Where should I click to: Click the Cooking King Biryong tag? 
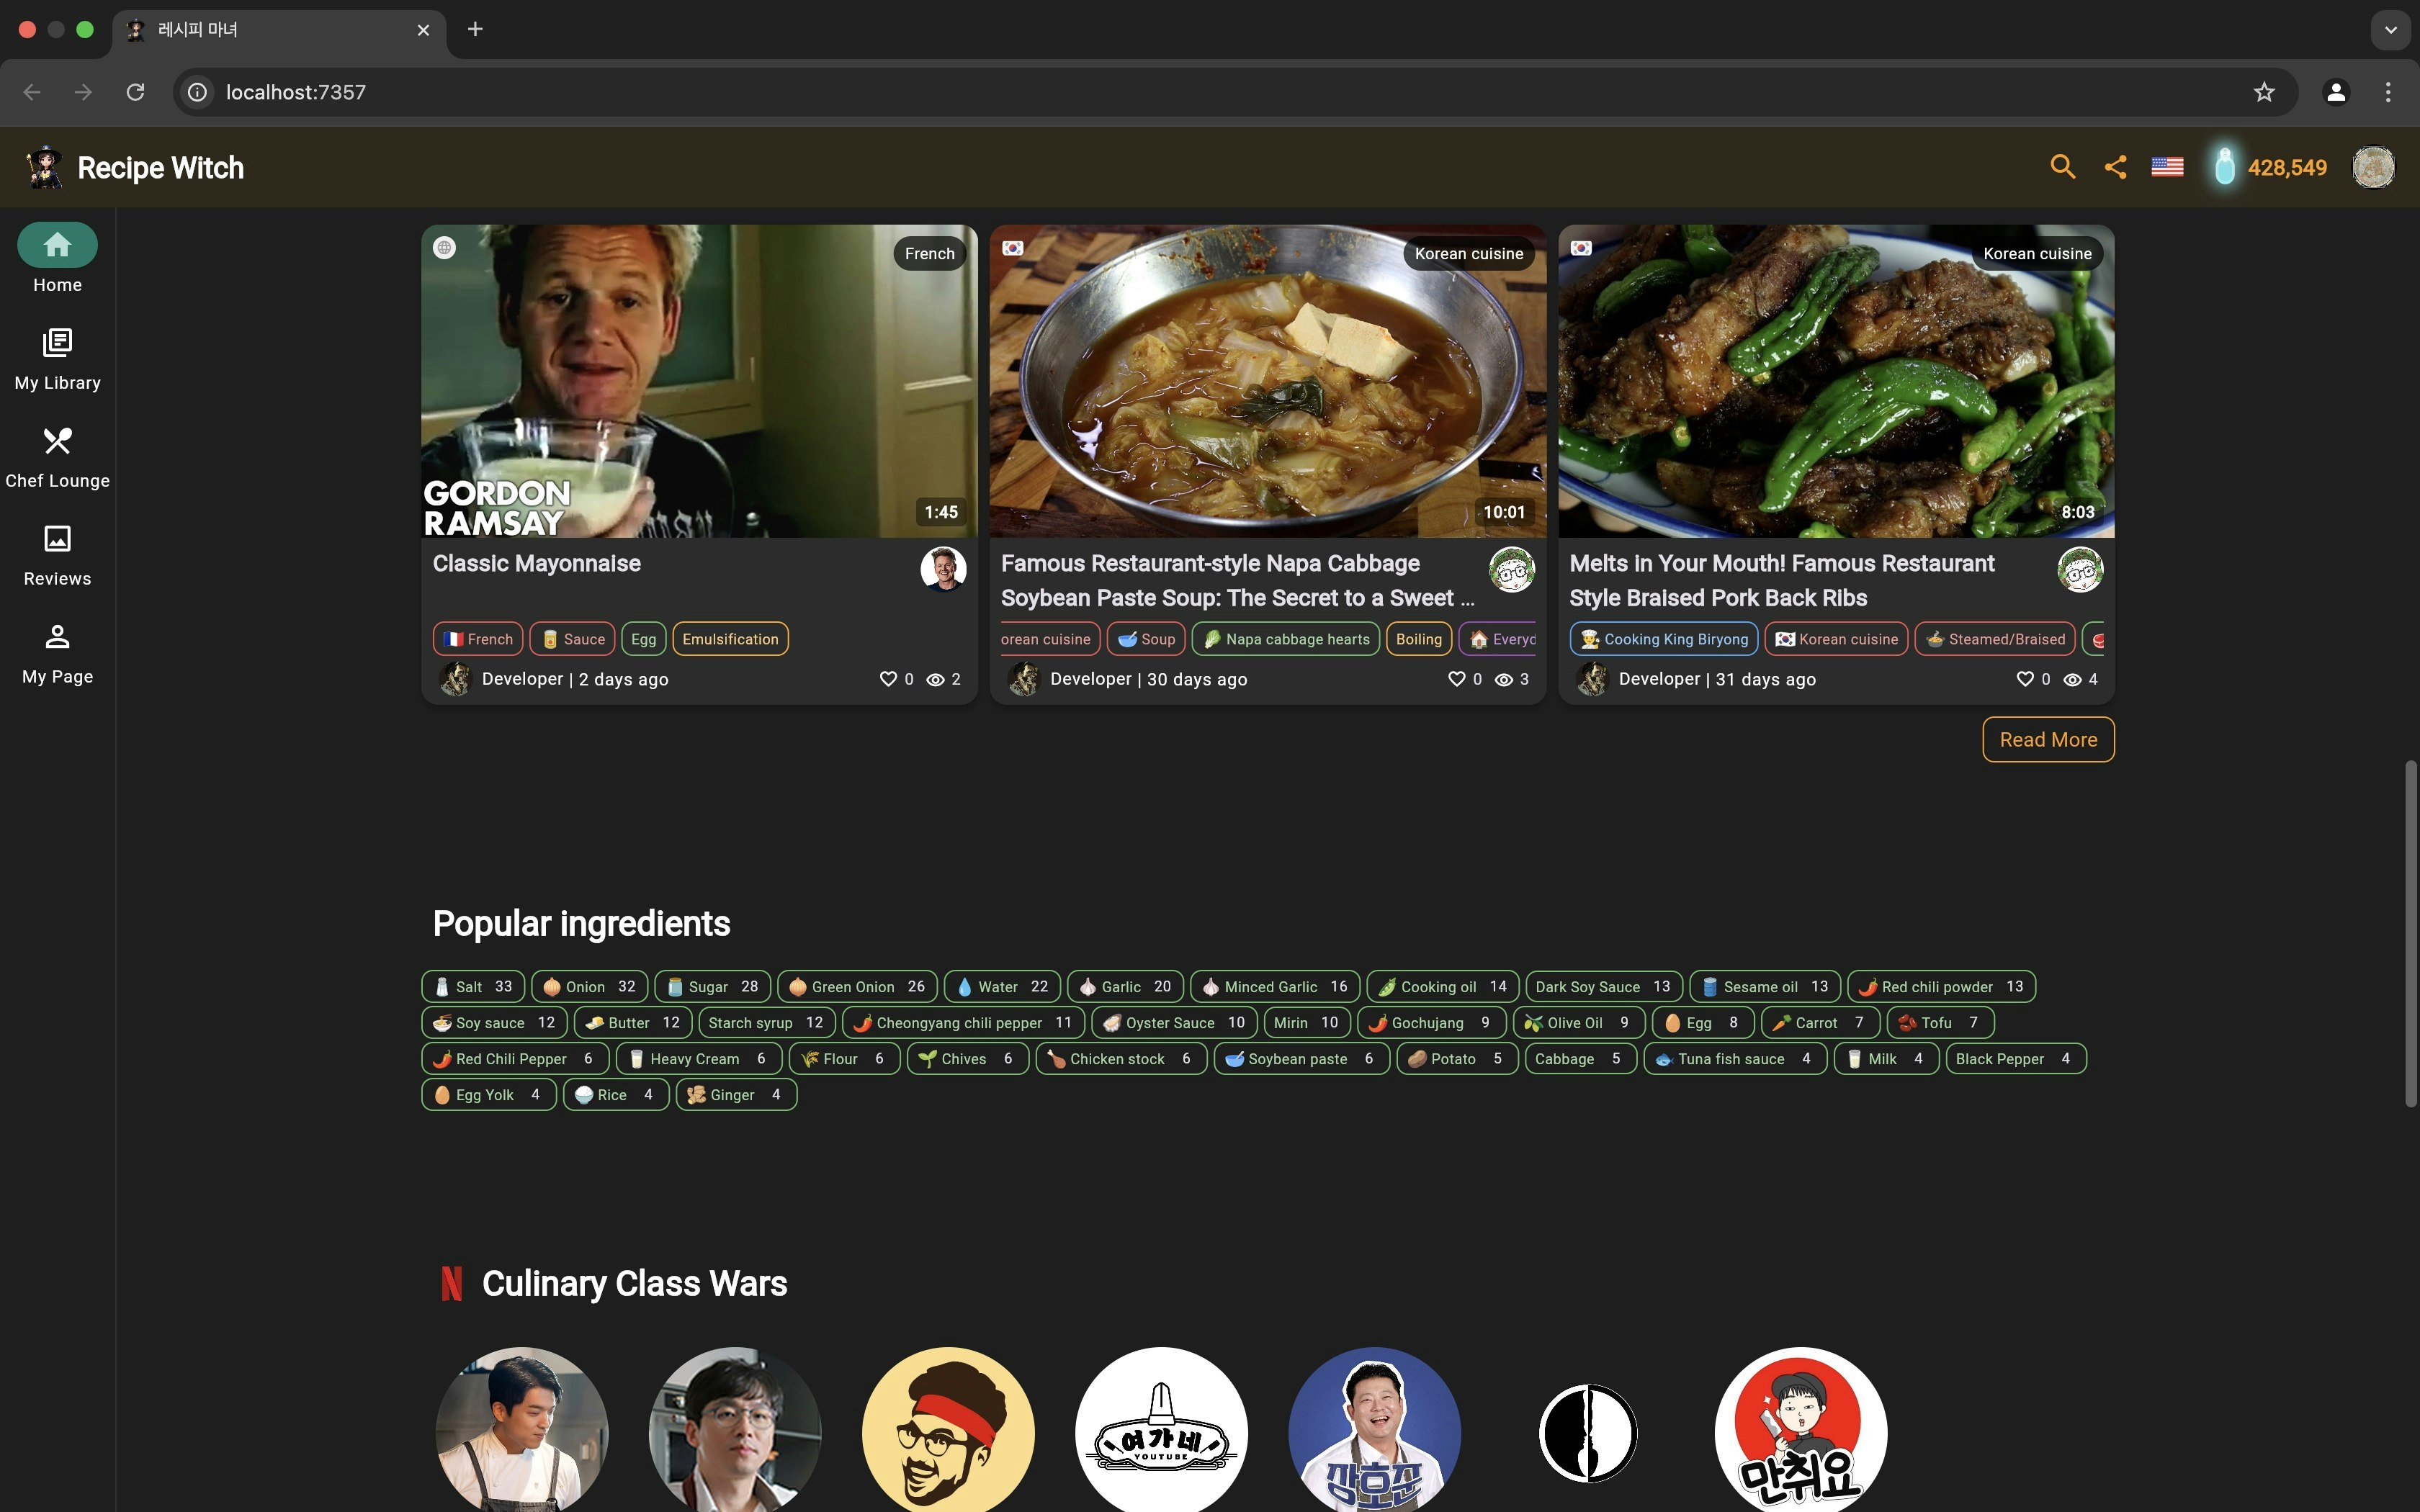coord(1664,639)
